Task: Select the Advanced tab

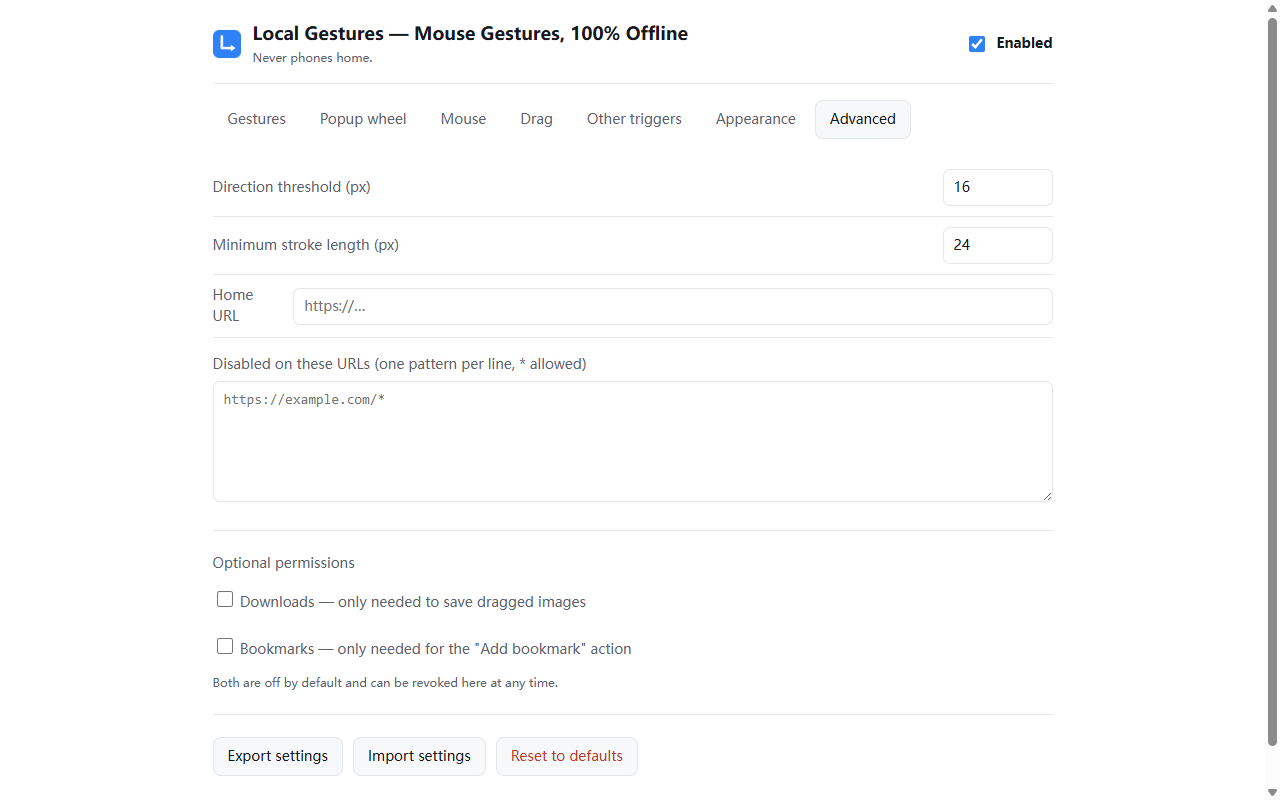Action: pos(863,119)
